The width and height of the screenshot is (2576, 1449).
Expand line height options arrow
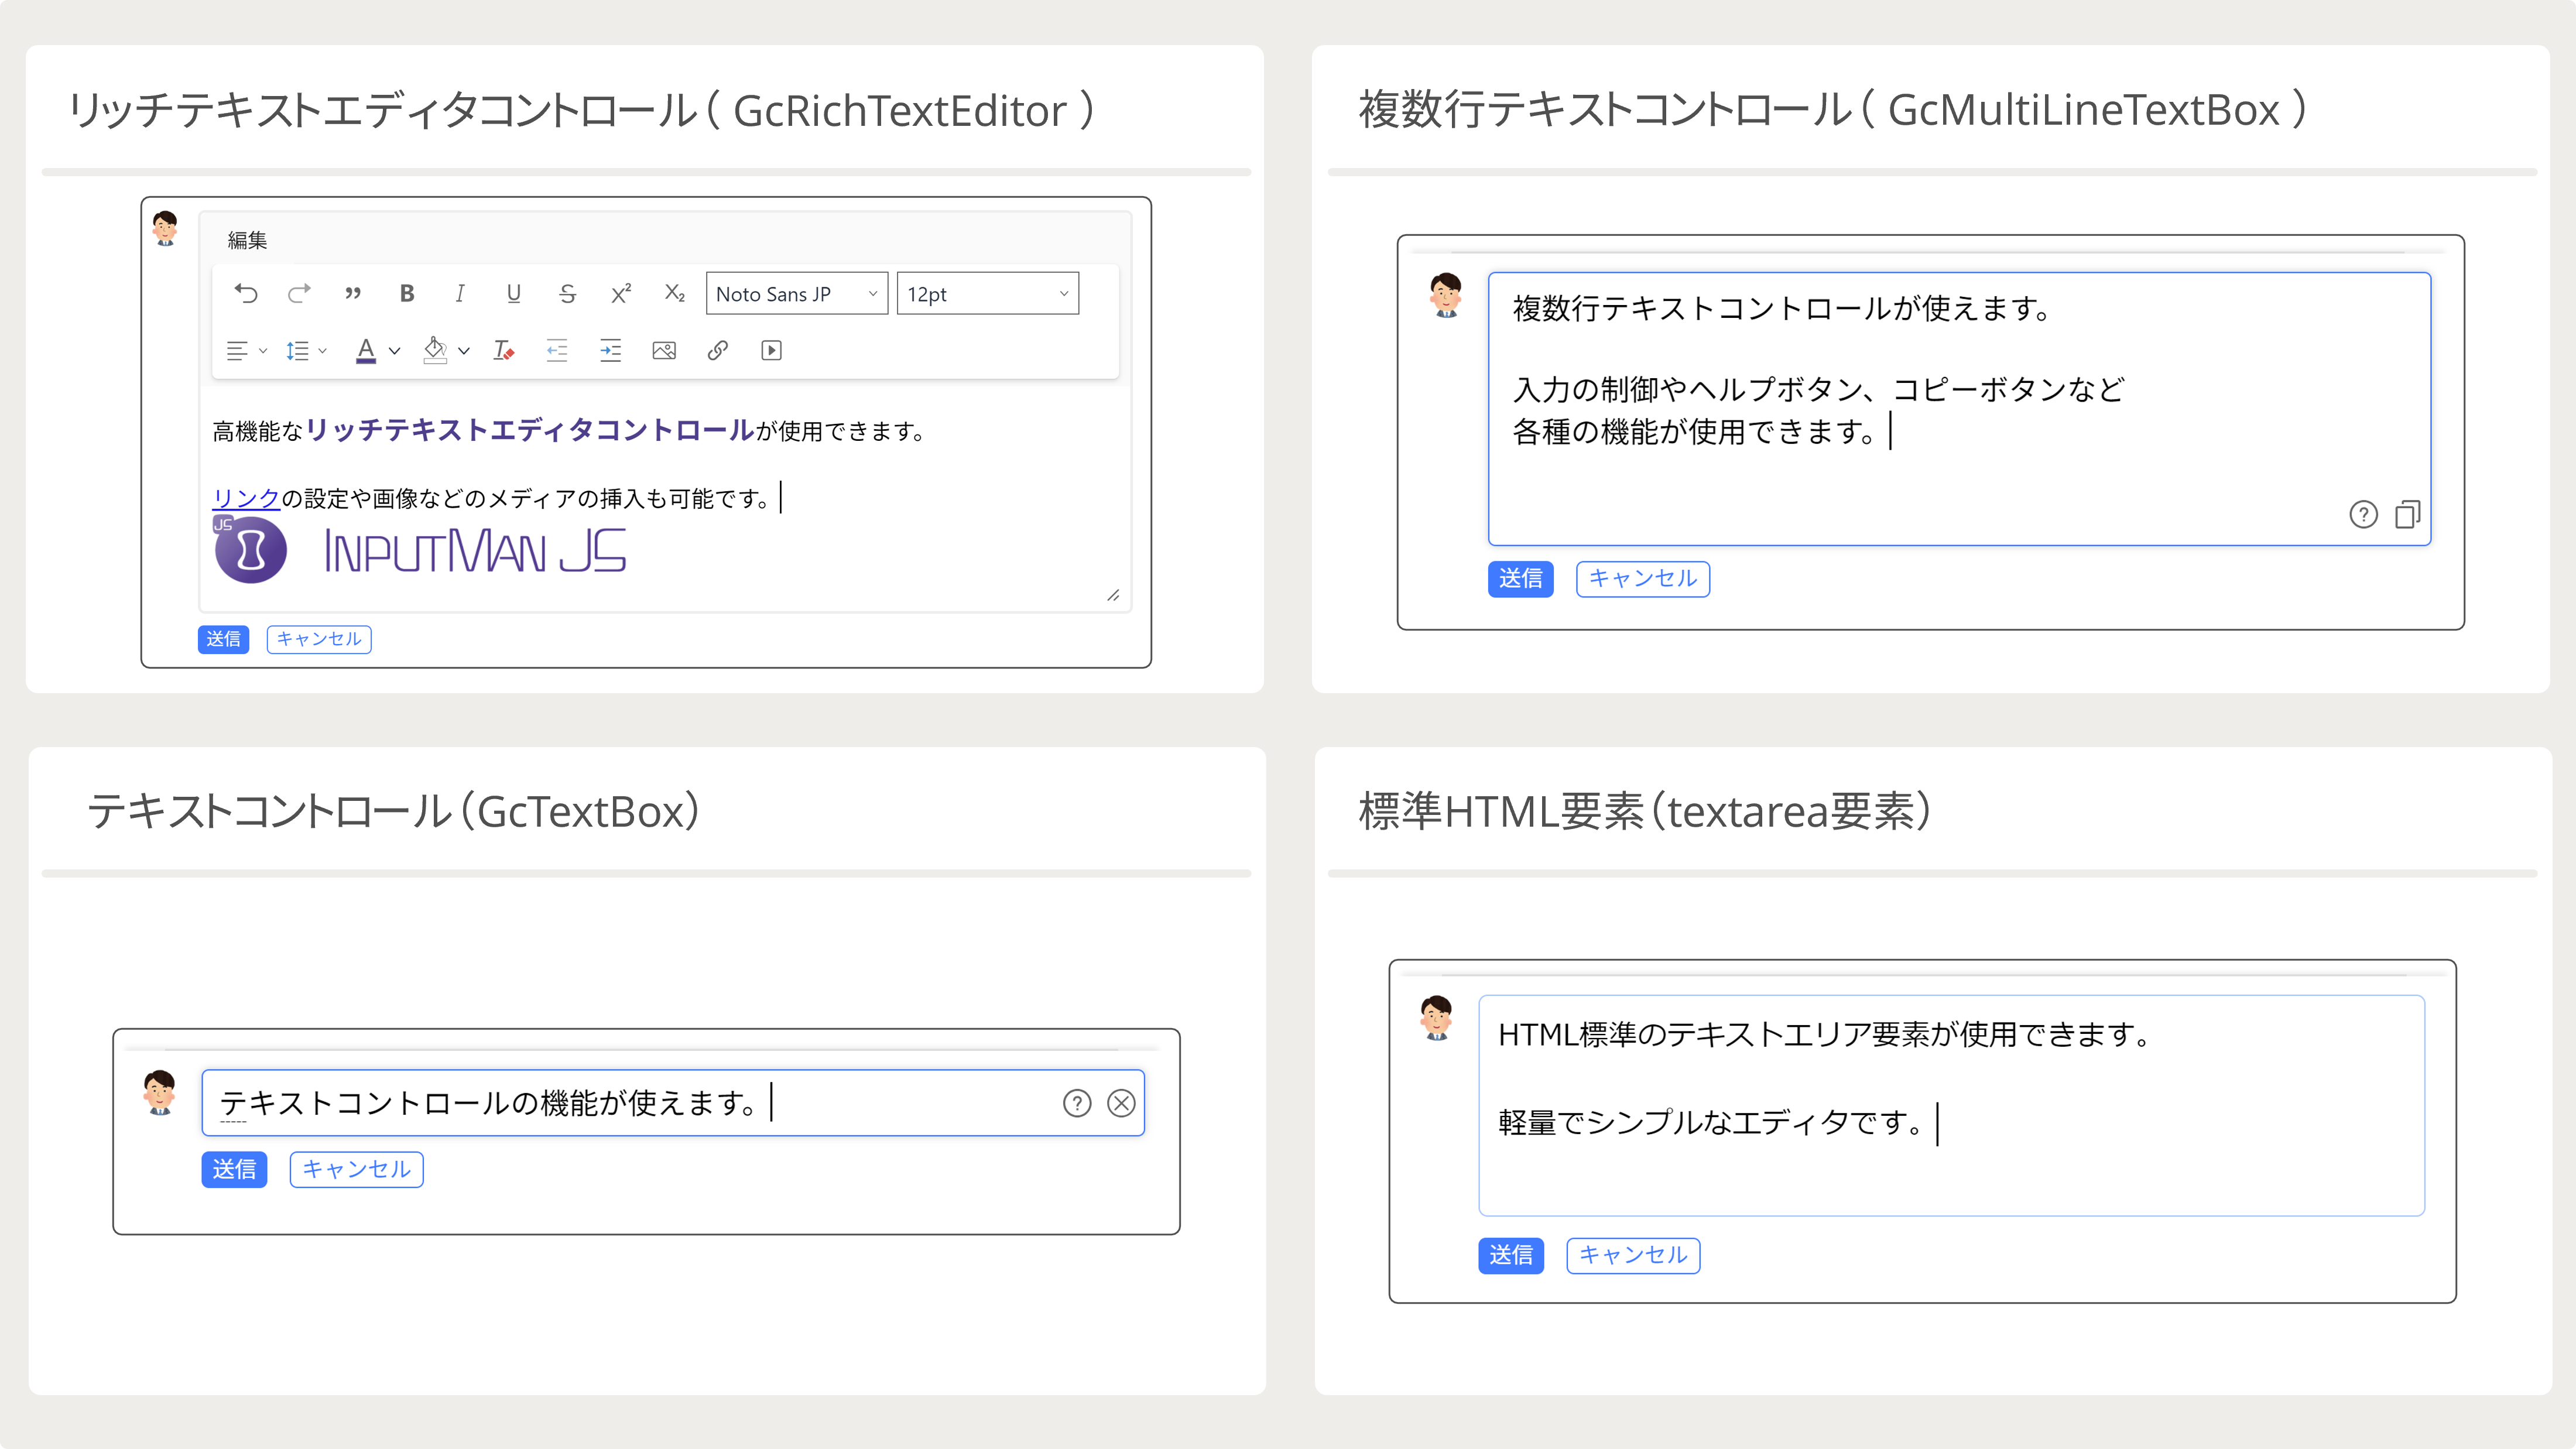coord(322,350)
